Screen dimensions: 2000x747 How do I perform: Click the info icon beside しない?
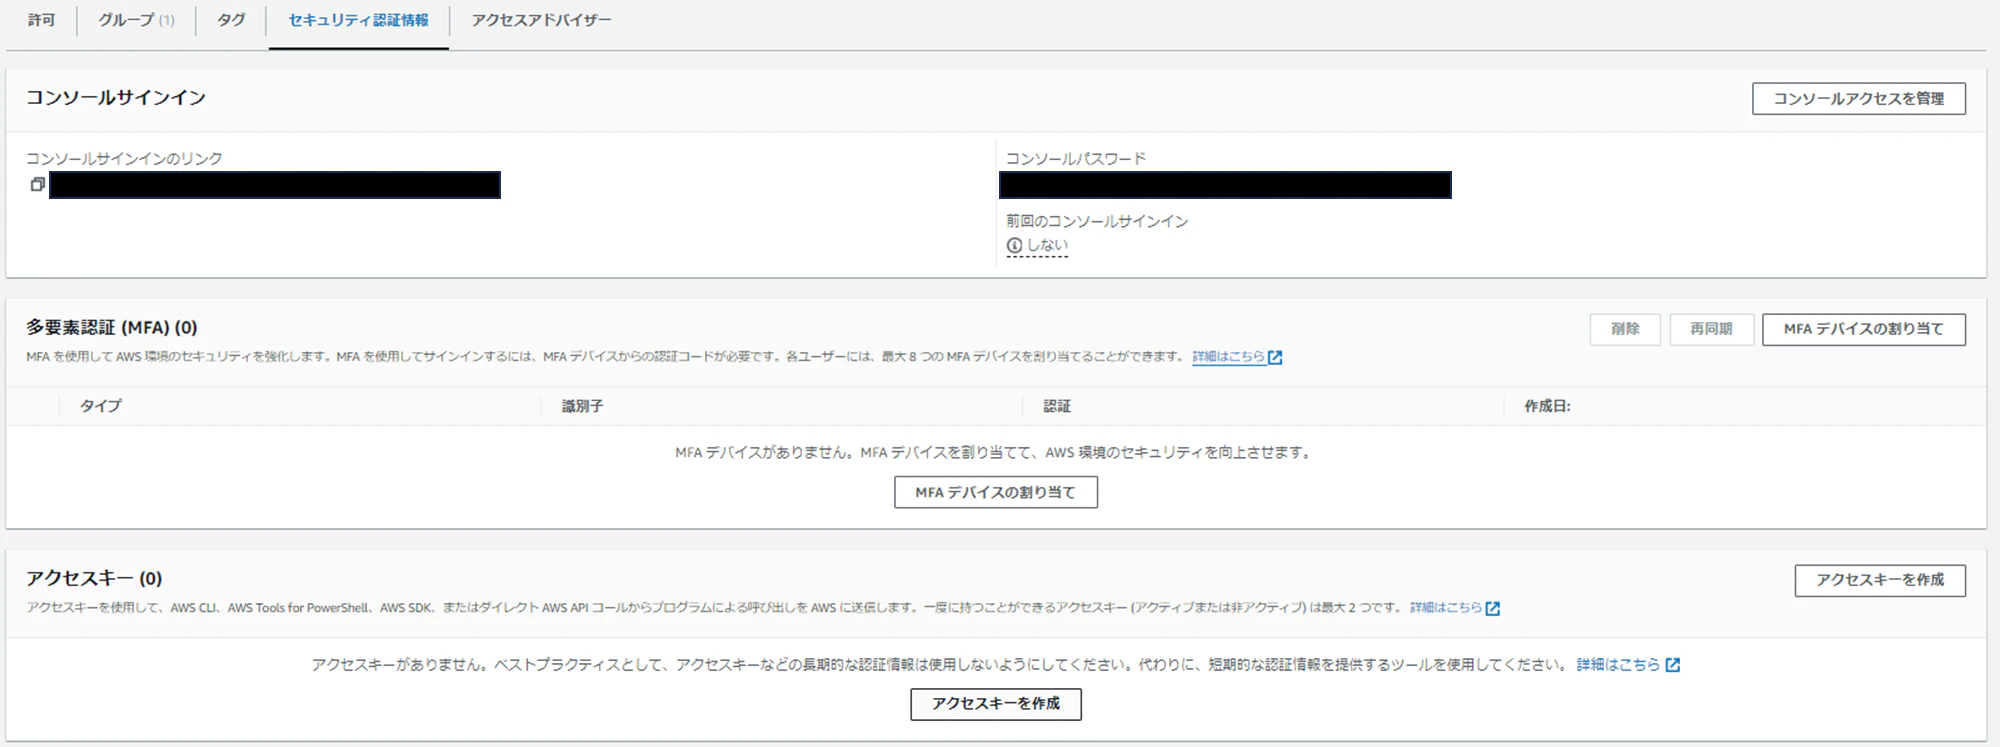[1014, 245]
